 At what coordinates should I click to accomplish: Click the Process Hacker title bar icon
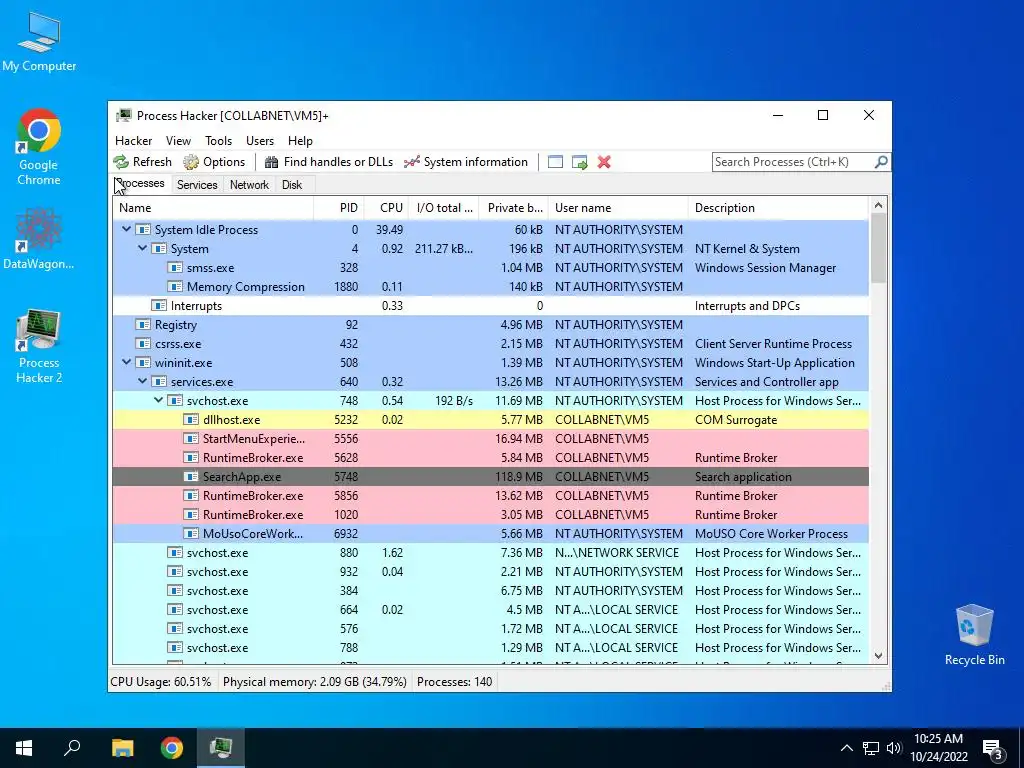pos(123,116)
